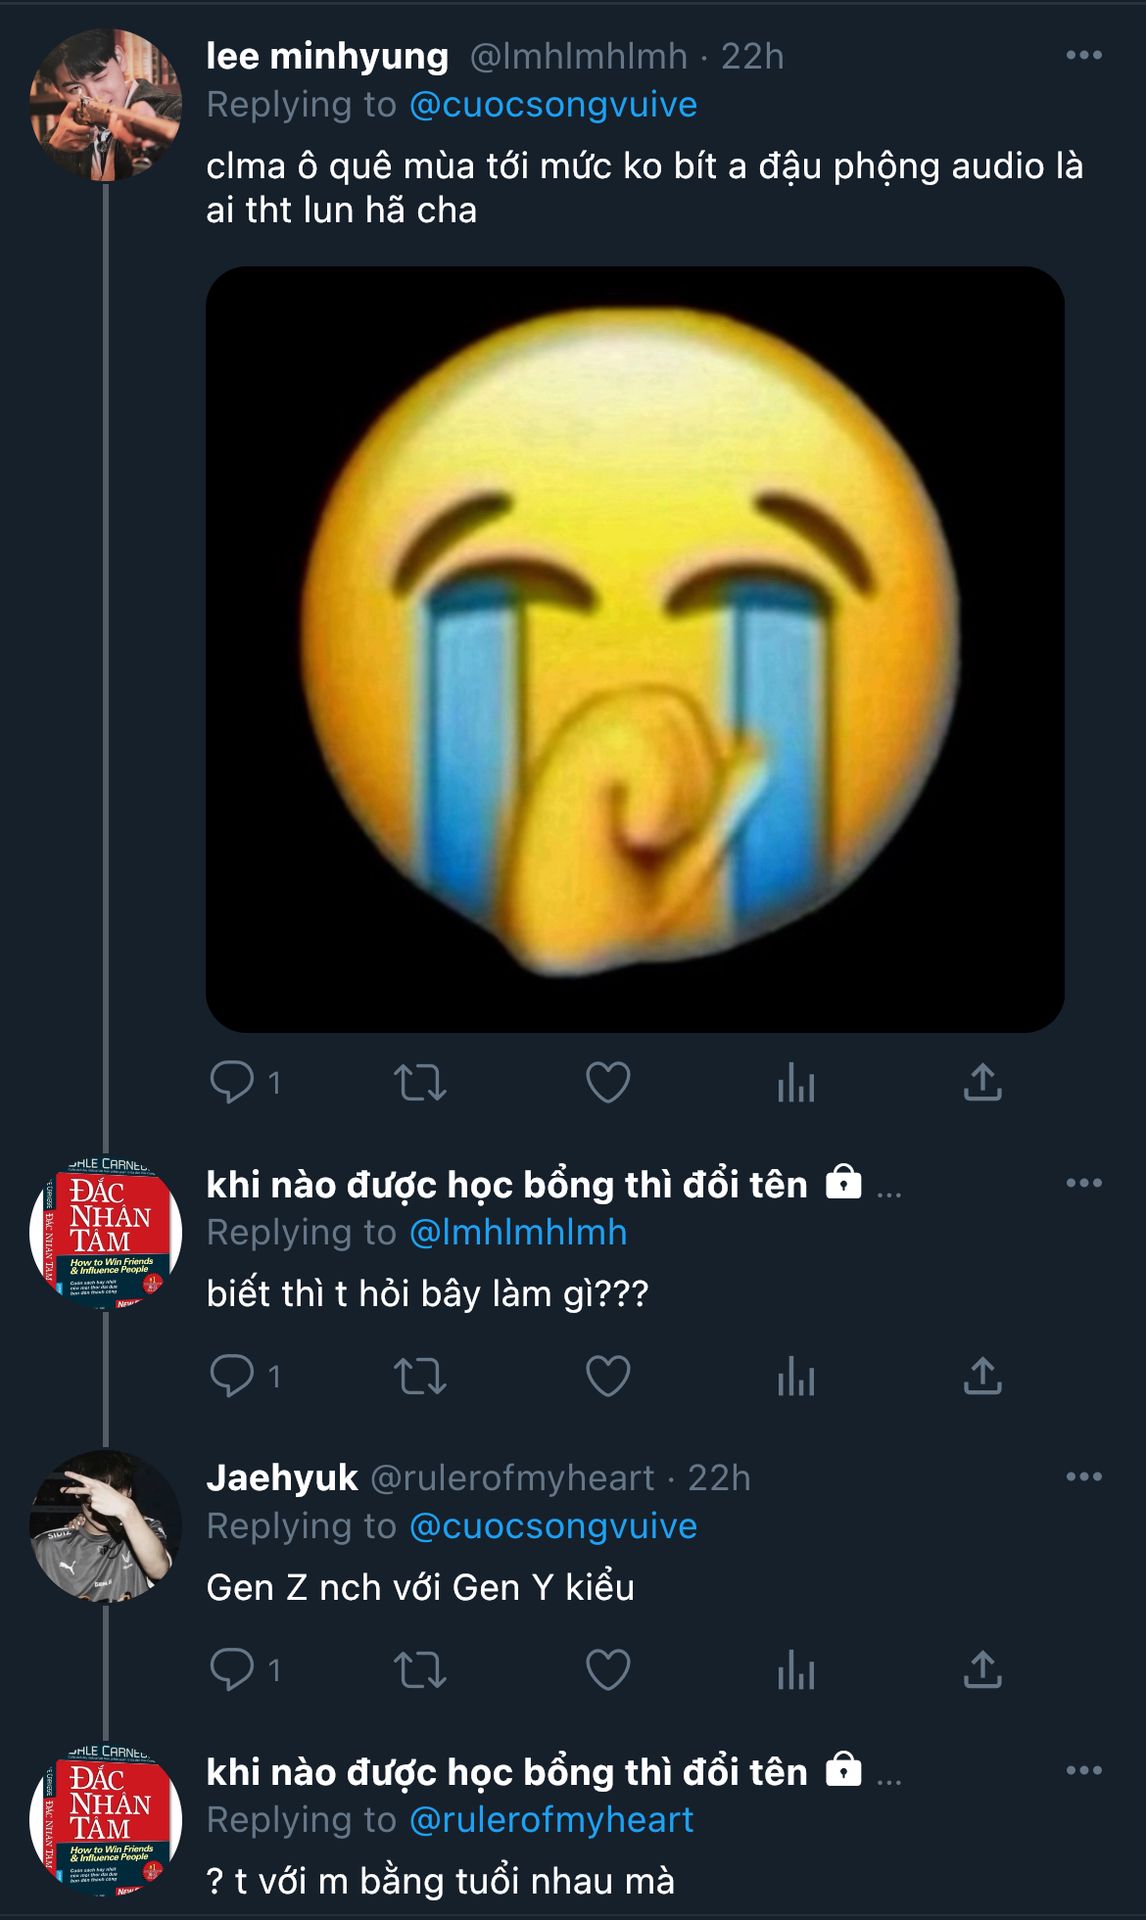Open the @cuocsongvuive mention under lee minhyung
This screenshot has height=1920, width=1146.
tap(553, 105)
